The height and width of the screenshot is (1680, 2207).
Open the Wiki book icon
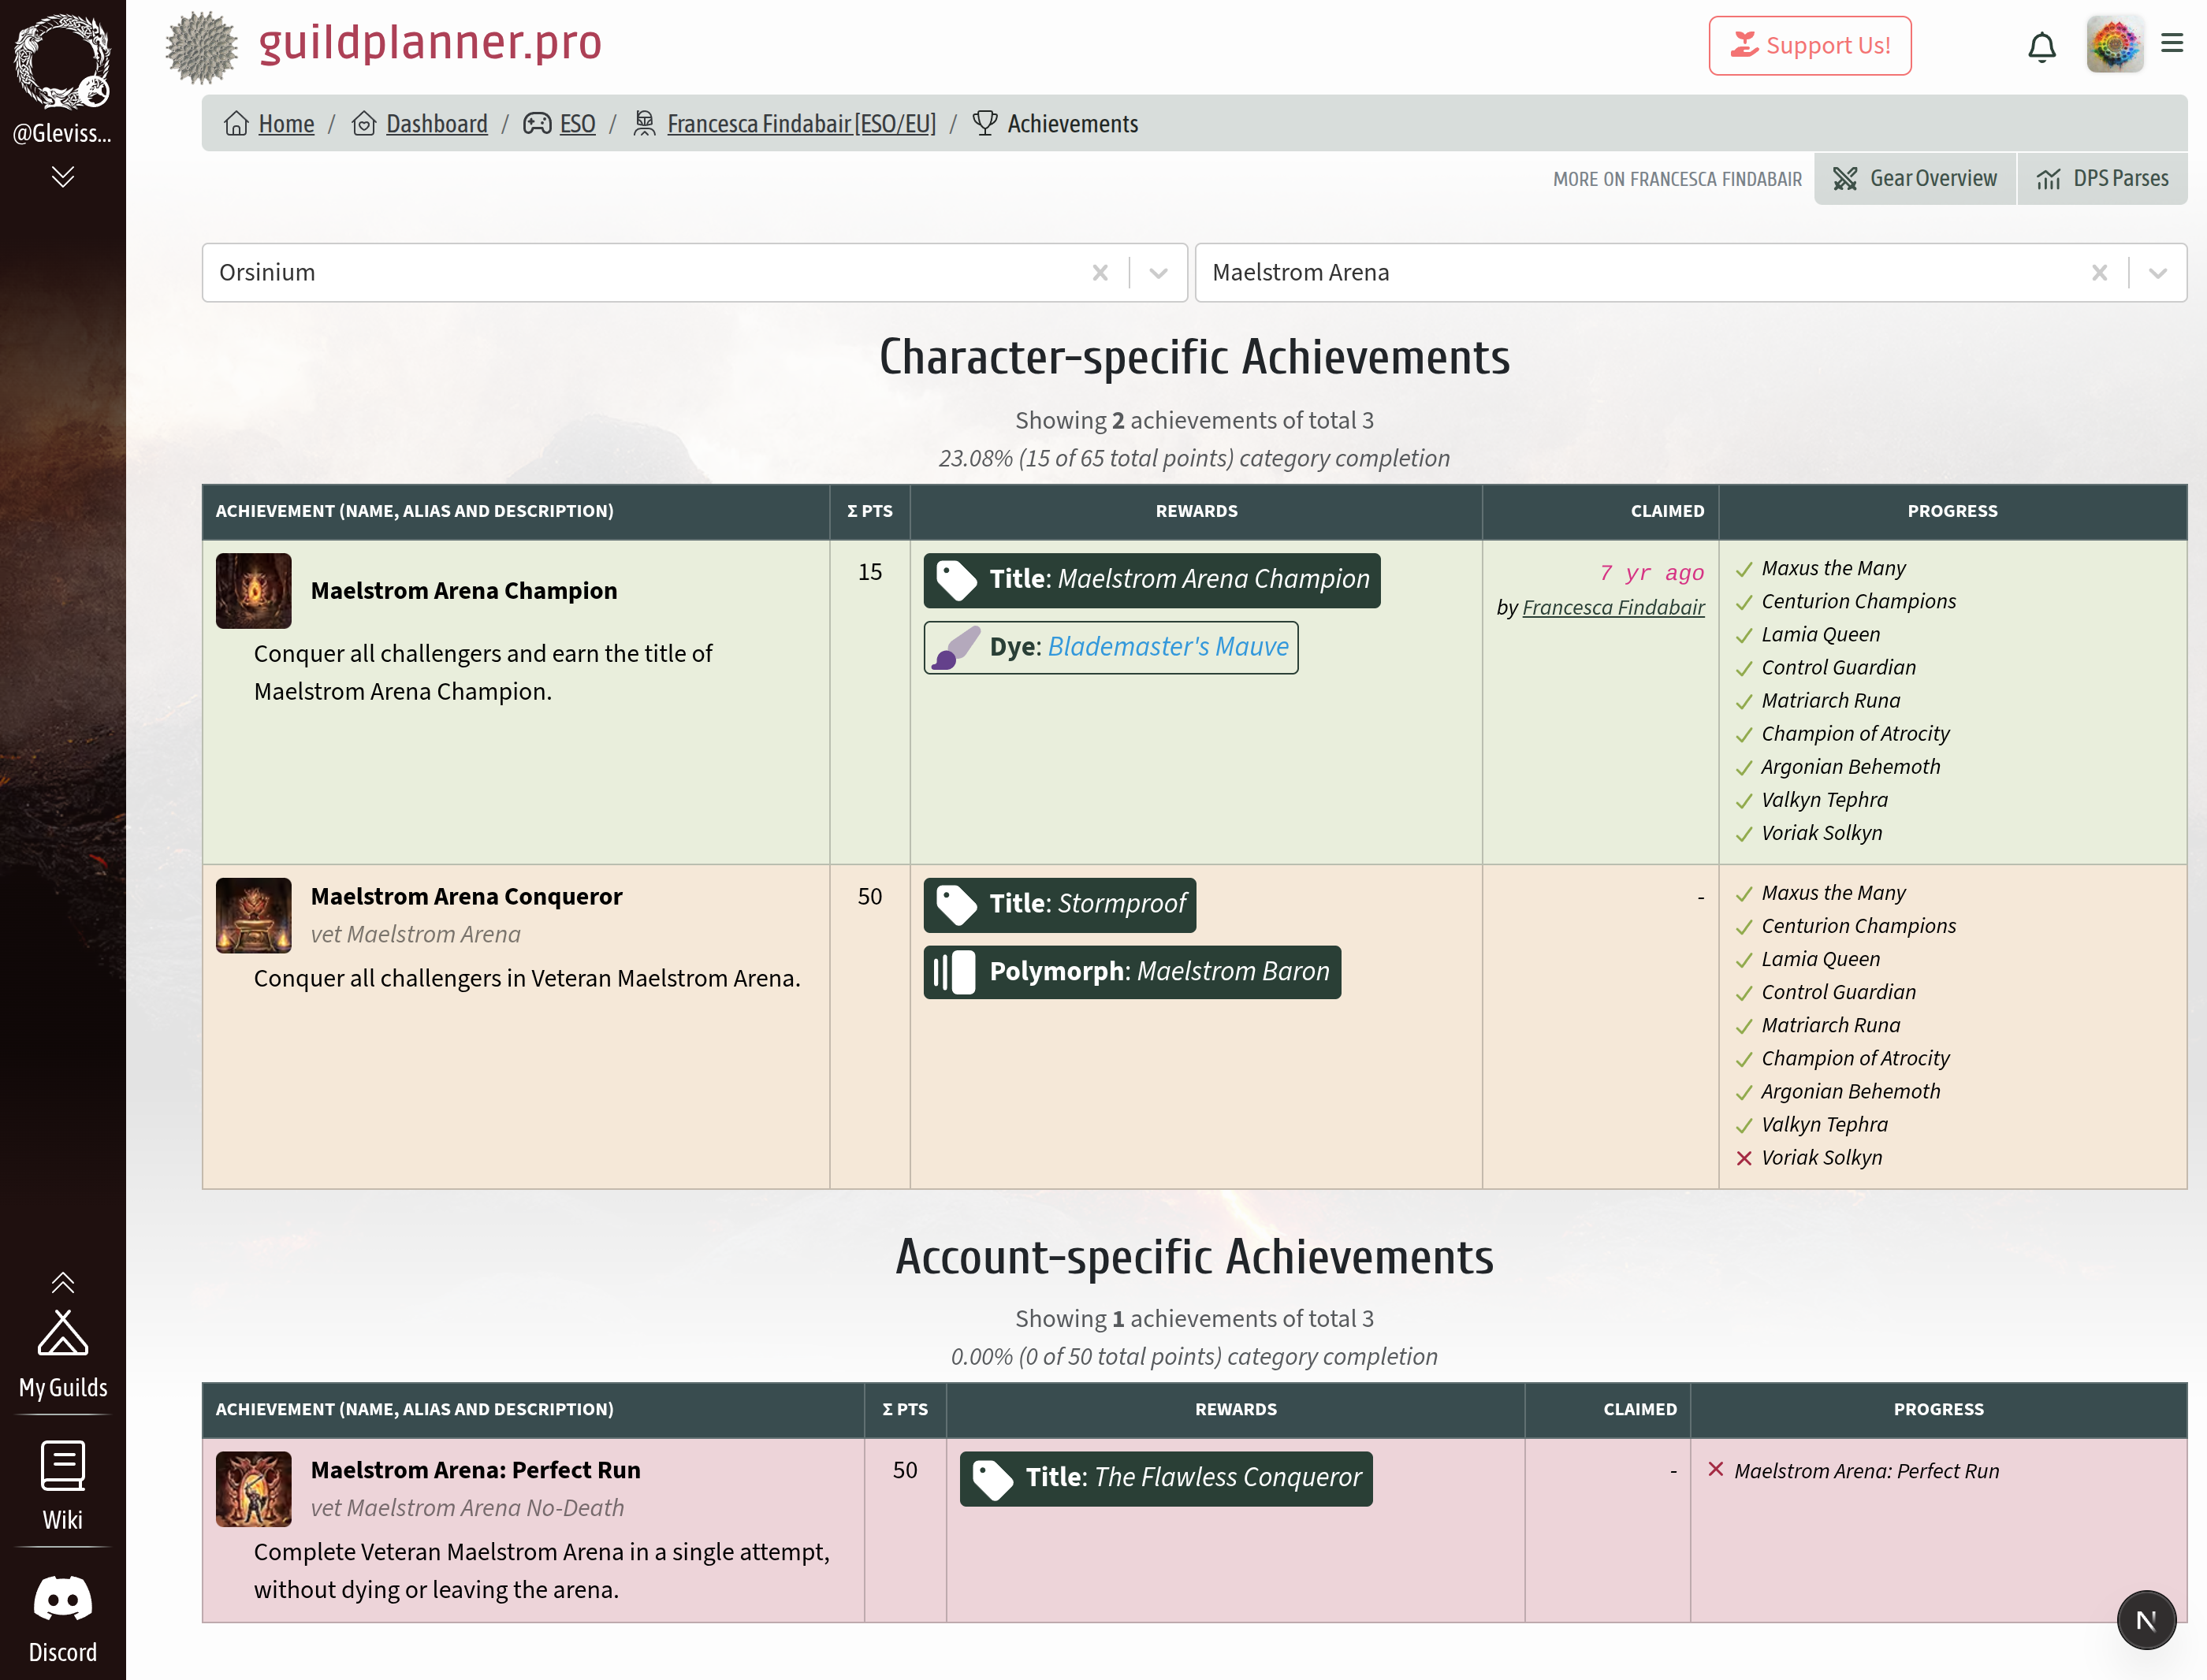[x=63, y=1466]
